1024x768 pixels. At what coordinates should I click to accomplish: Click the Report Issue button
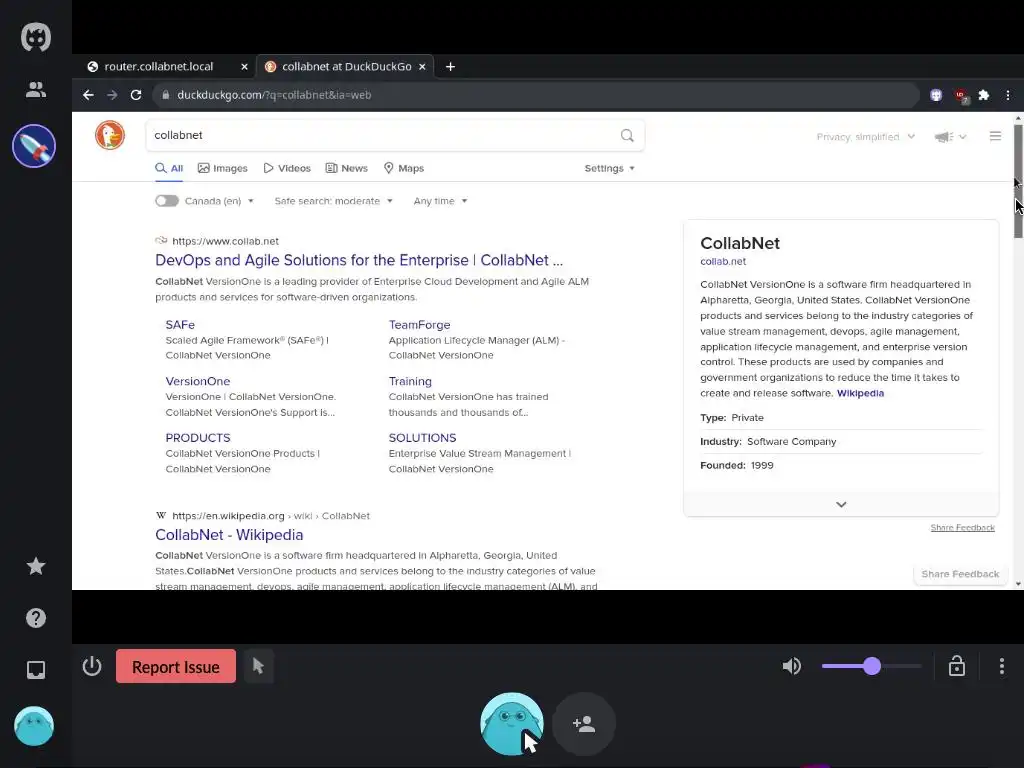tap(176, 666)
